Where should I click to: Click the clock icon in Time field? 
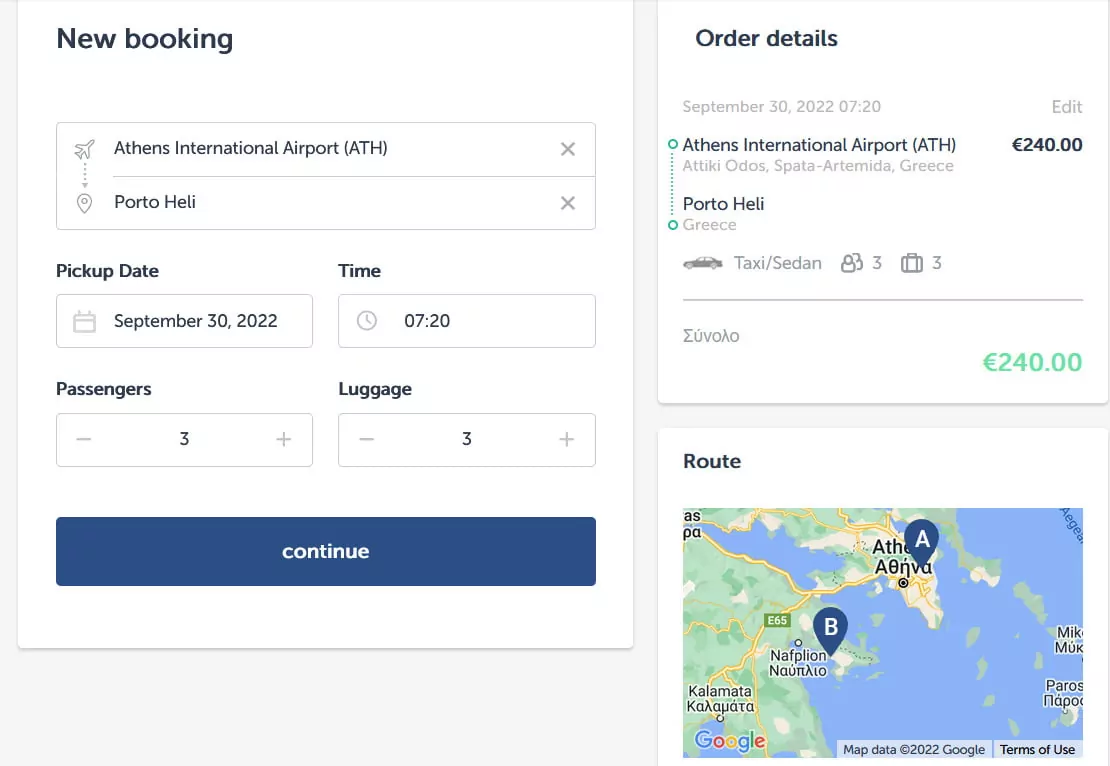(367, 321)
